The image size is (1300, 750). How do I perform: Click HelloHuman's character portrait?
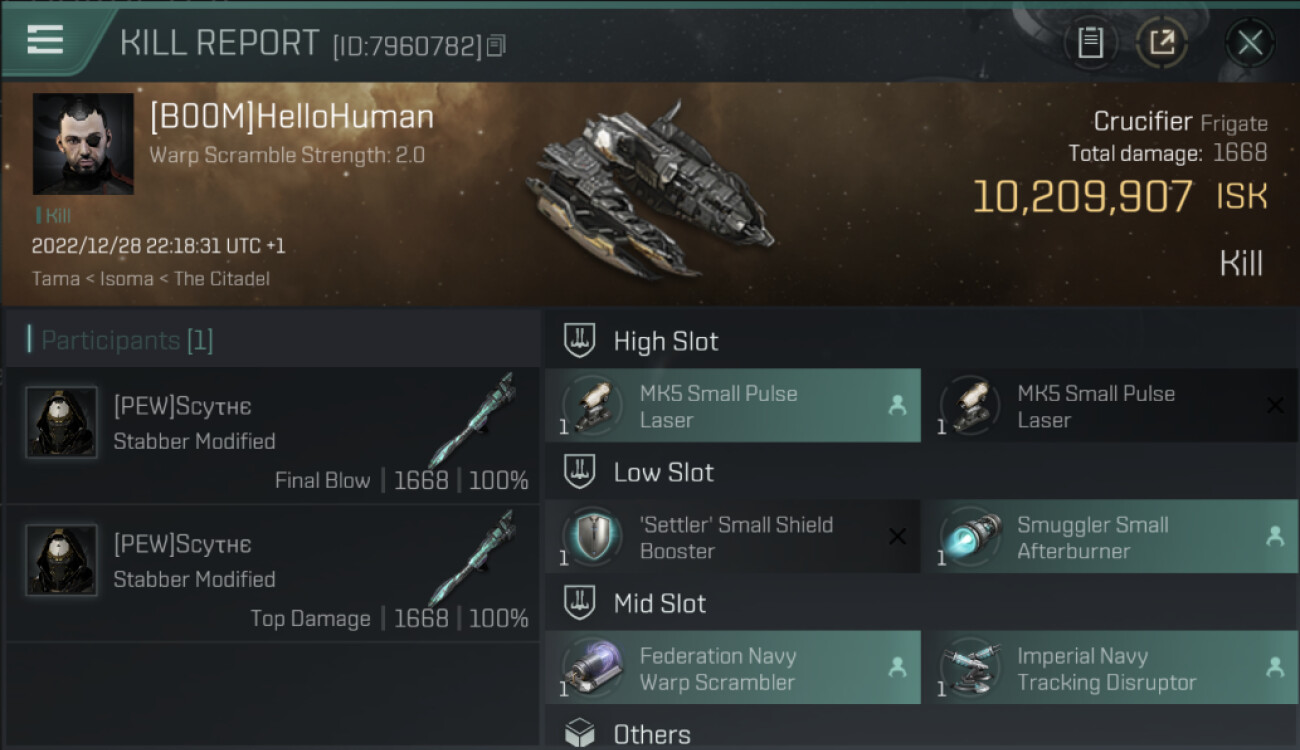tap(83, 144)
